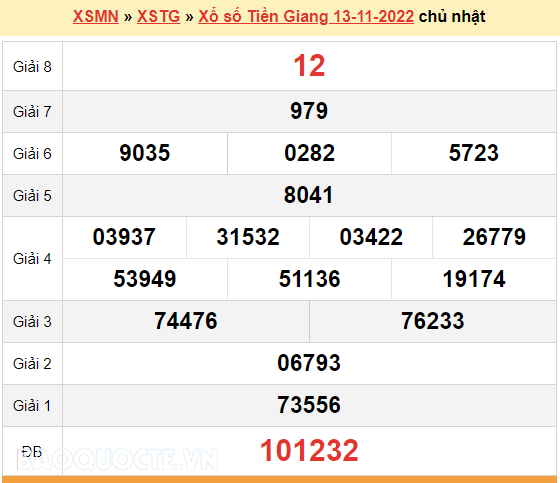560x483 pixels.
Task: Click the Giải 4 number 53949
Action: point(145,279)
